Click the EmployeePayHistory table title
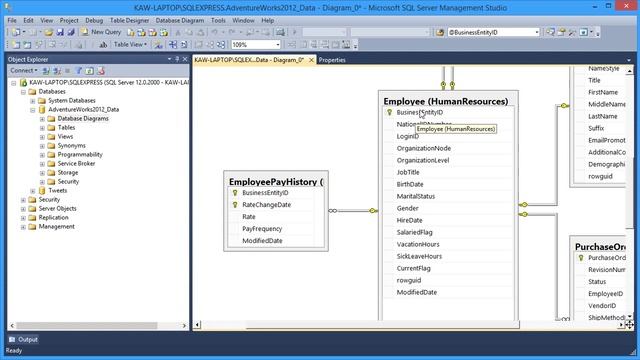This screenshot has width=640, height=360. [x=276, y=182]
